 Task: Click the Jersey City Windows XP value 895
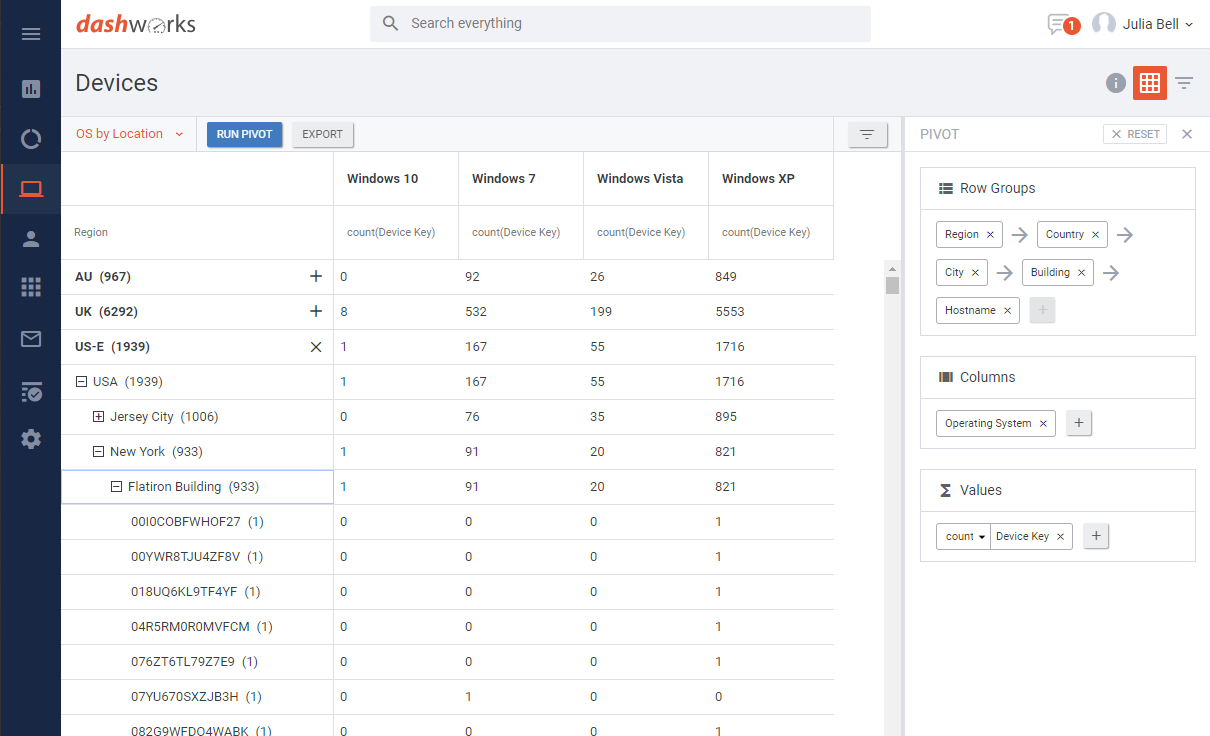click(x=726, y=417)
